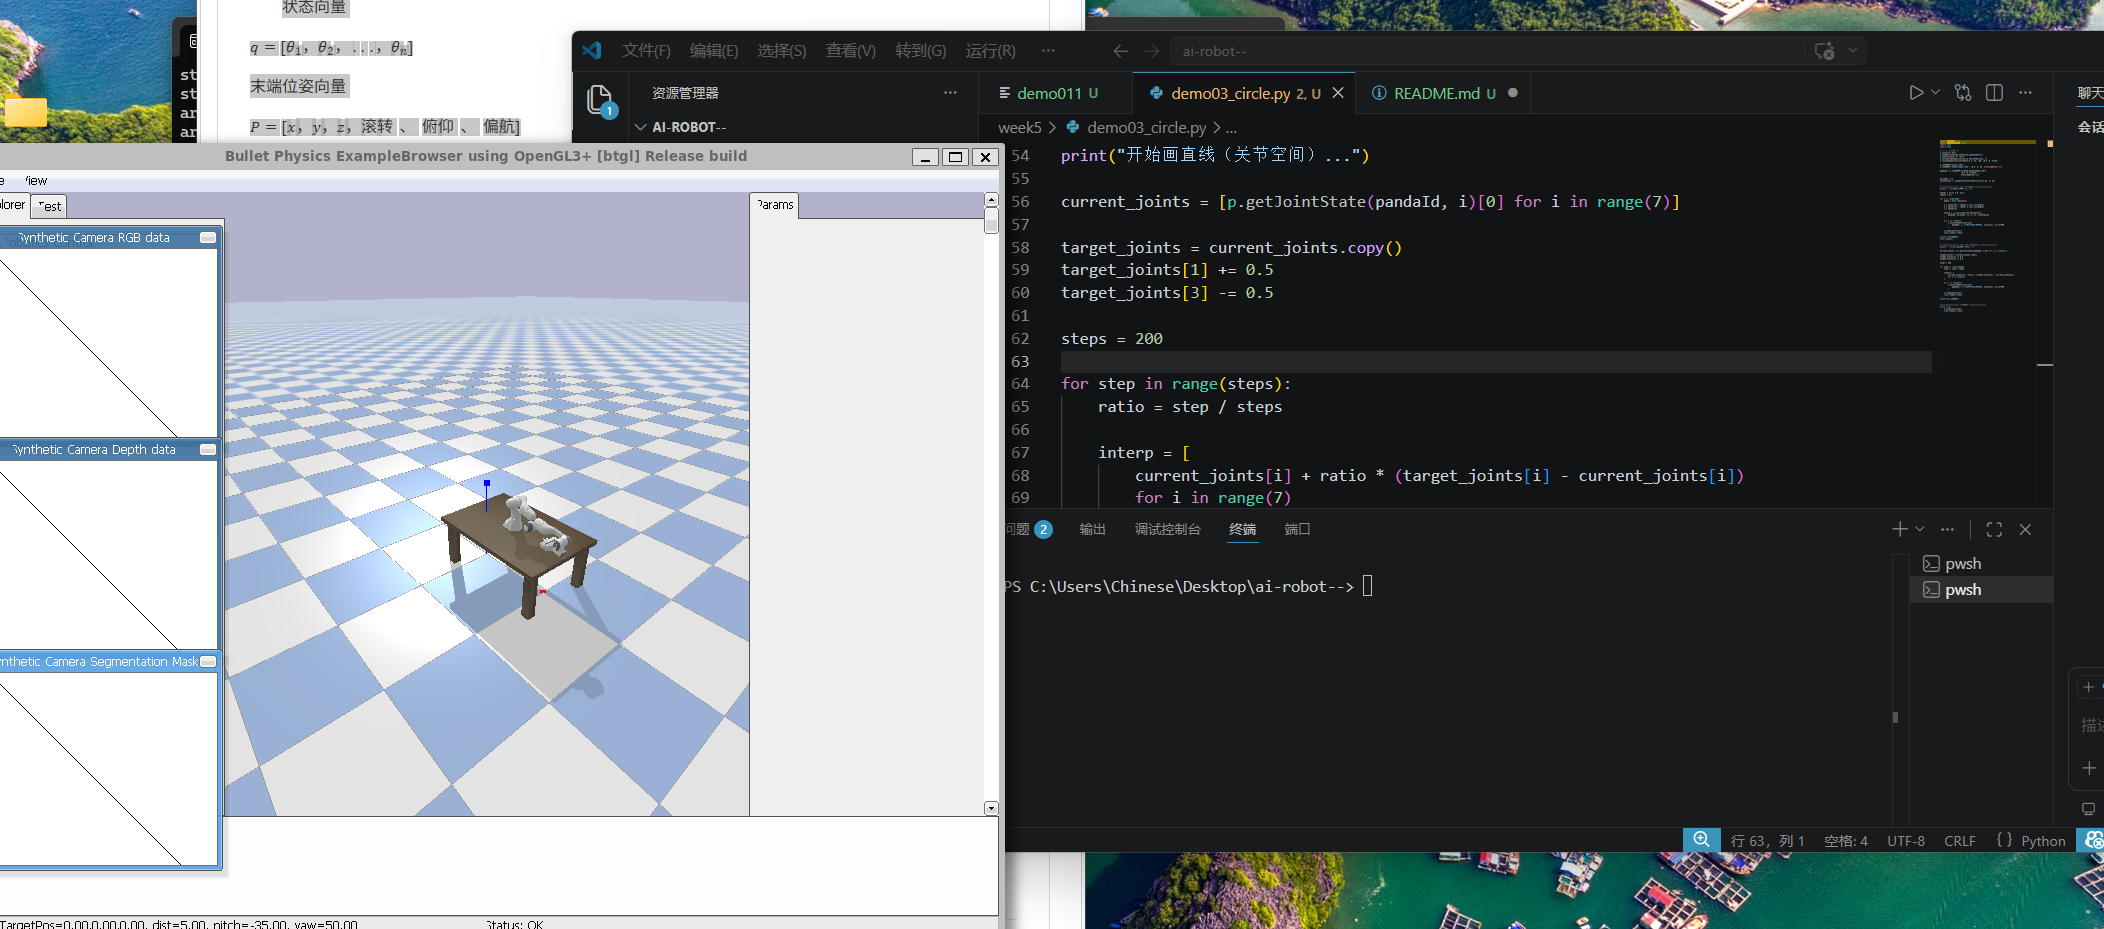Run the Python file with play button

click(1915, 92)
